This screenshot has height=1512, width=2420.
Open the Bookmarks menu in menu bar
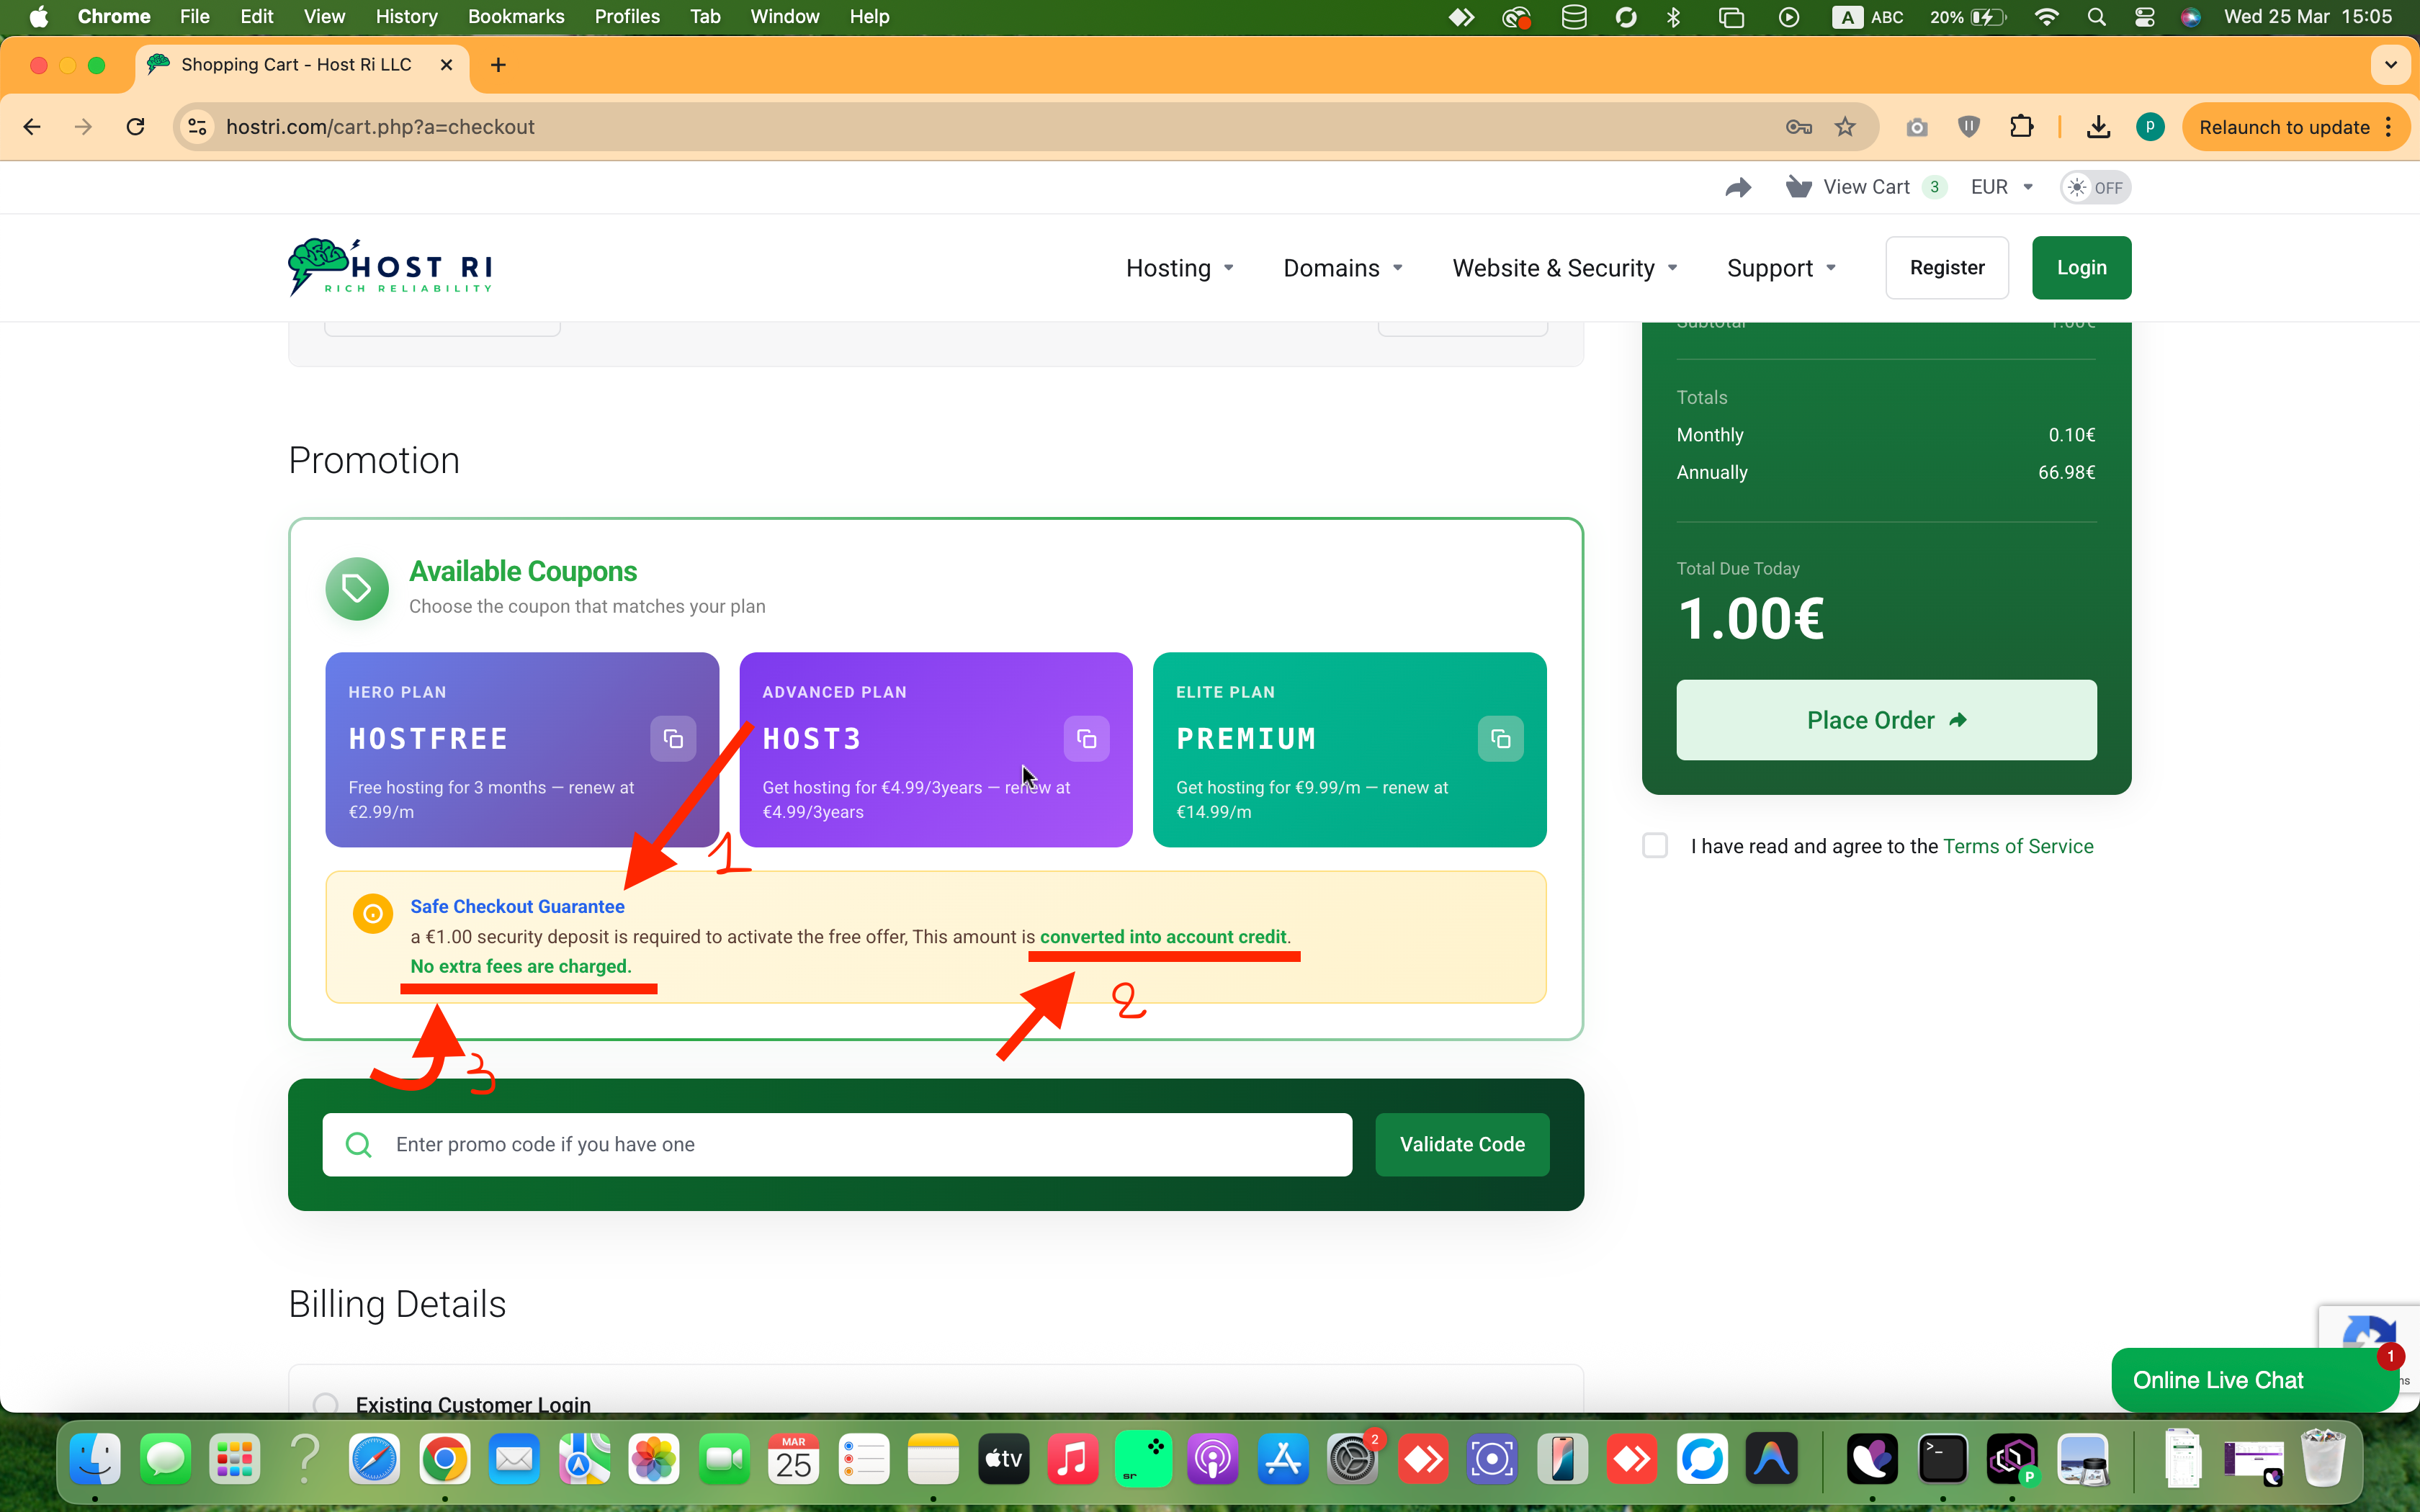tap(515, 16)
